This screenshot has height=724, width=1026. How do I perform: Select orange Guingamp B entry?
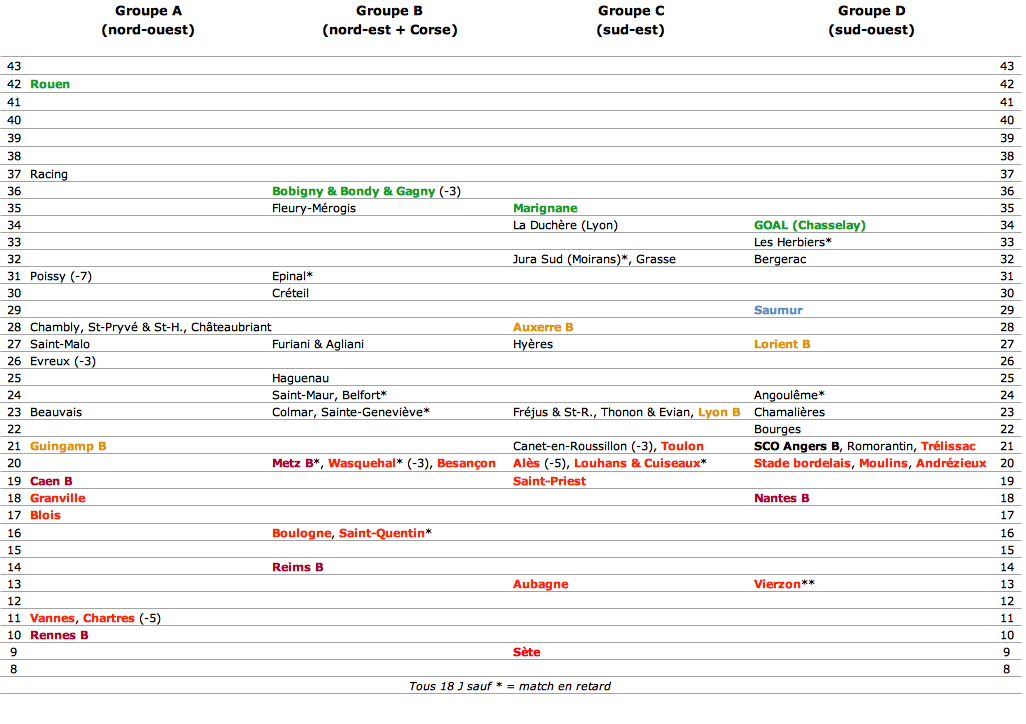coord(68,446)
